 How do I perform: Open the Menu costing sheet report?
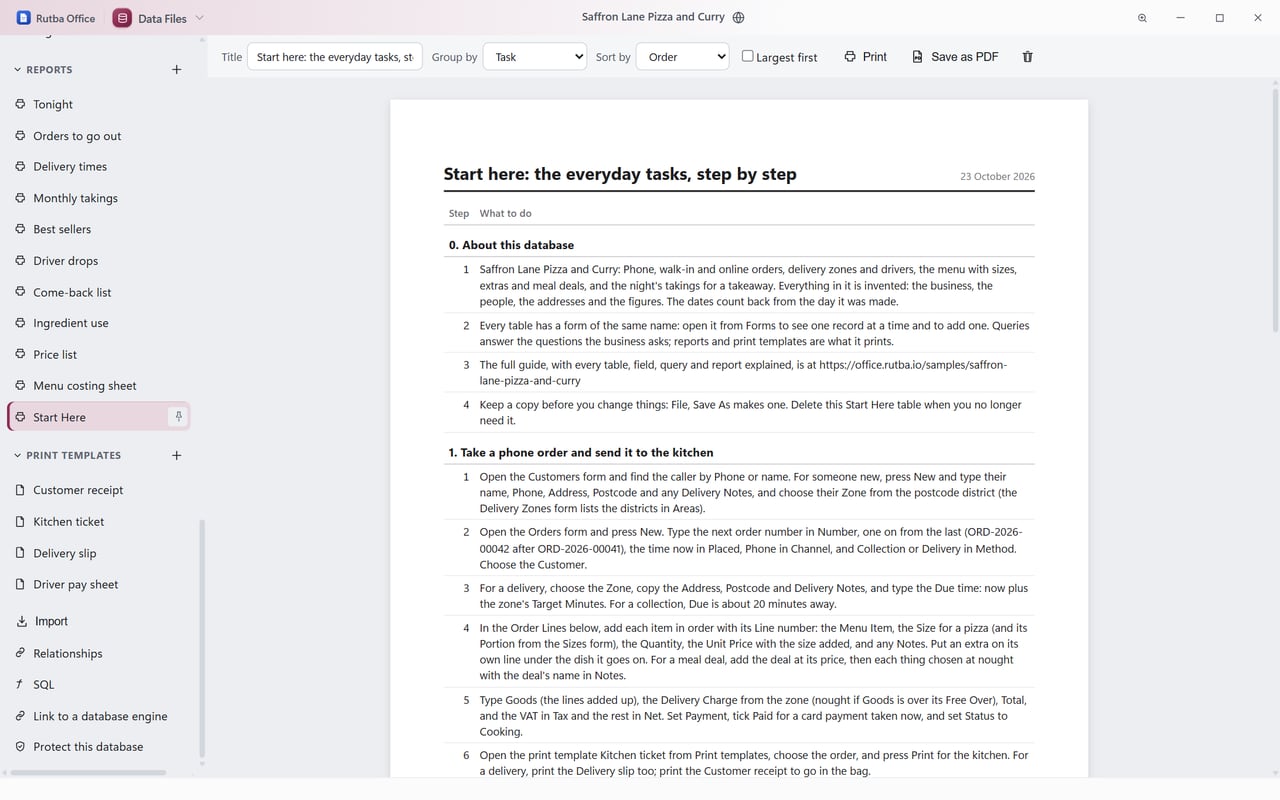(x=98, y=385)
